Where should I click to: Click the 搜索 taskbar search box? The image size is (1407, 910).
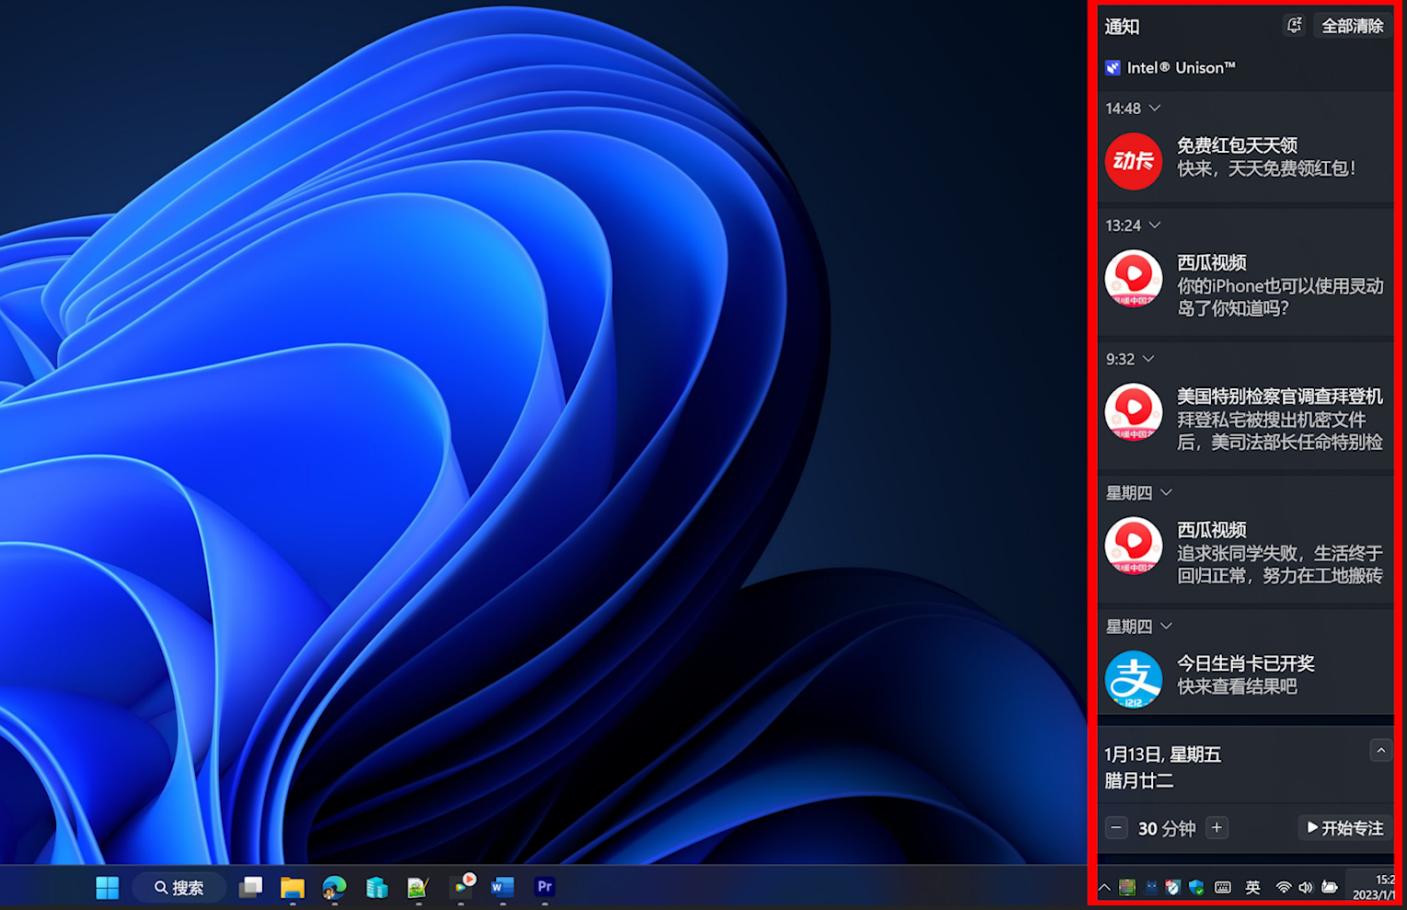click(180, 887)
